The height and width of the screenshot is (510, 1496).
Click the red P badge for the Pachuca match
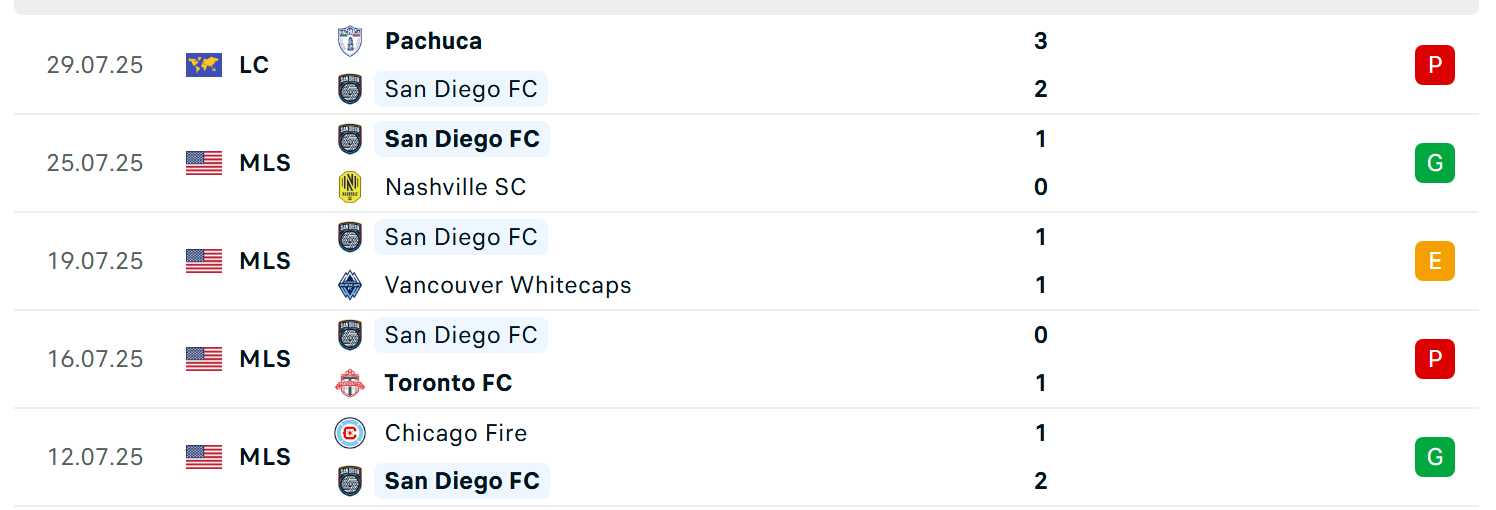coord(1434,65)
